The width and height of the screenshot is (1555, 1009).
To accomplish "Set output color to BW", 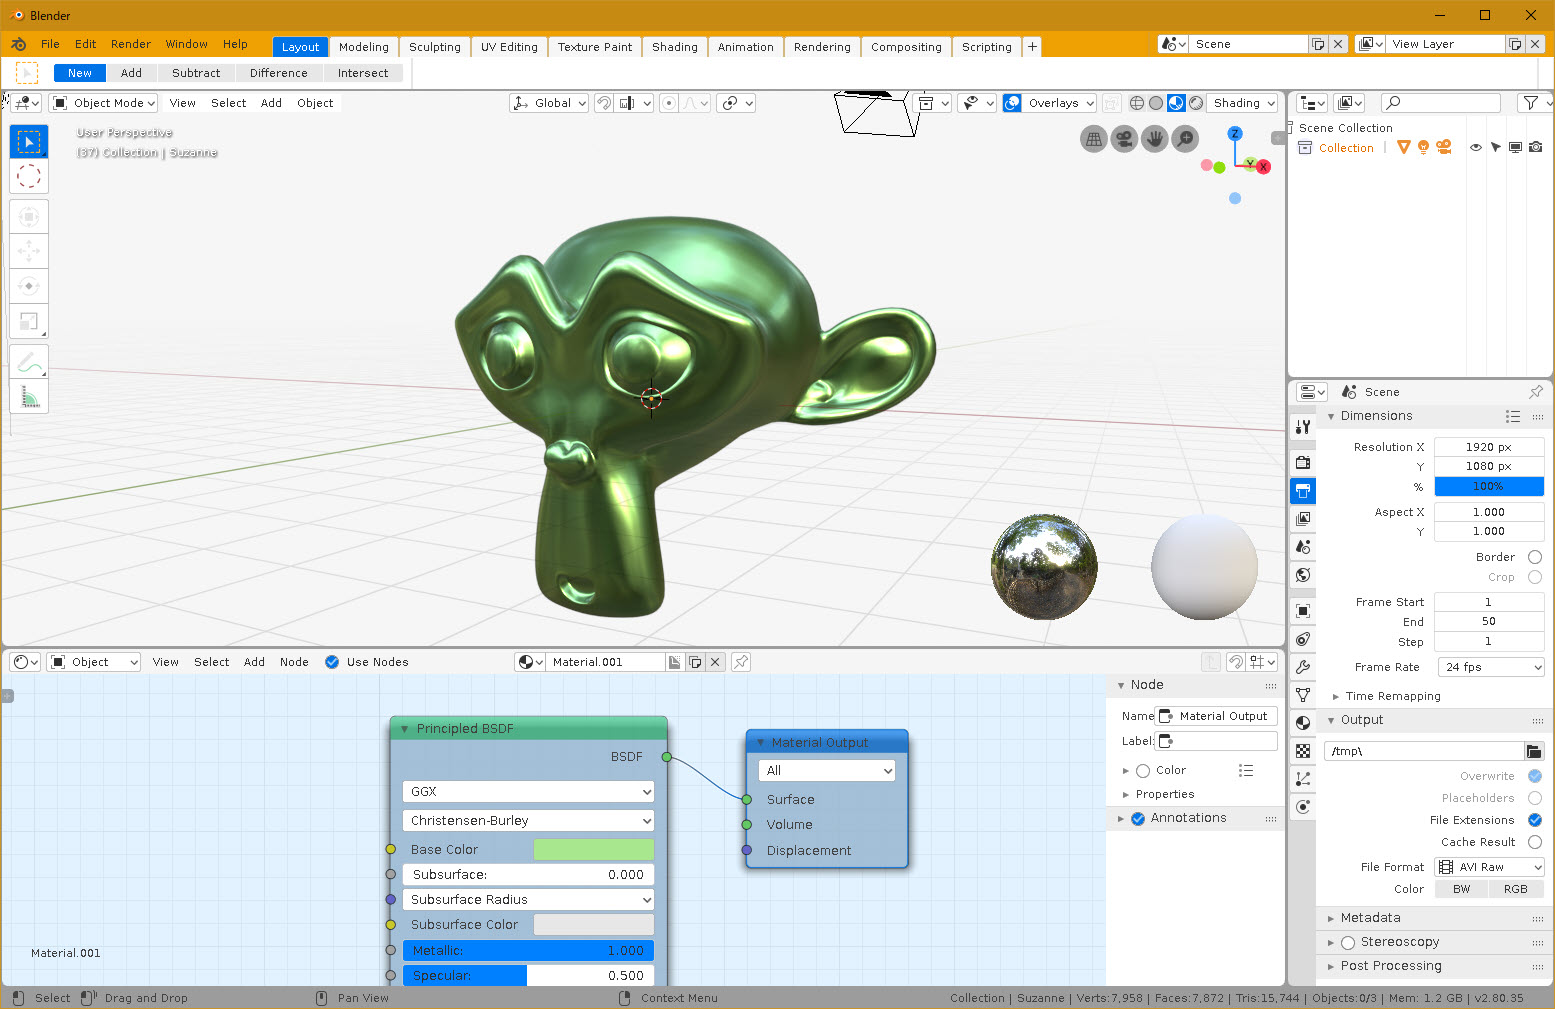I will [1462, 889].
